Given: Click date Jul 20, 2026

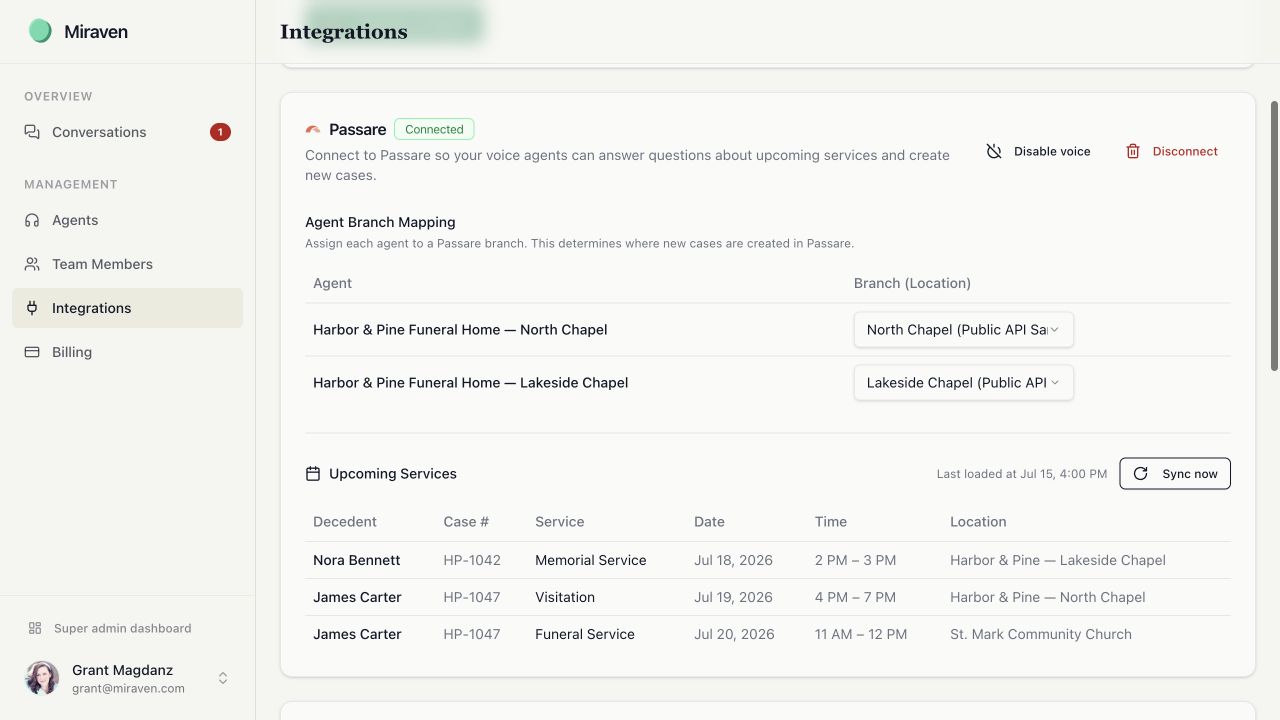Looking at the screenshot, I should pyautogui.click(x=733, y=634).
